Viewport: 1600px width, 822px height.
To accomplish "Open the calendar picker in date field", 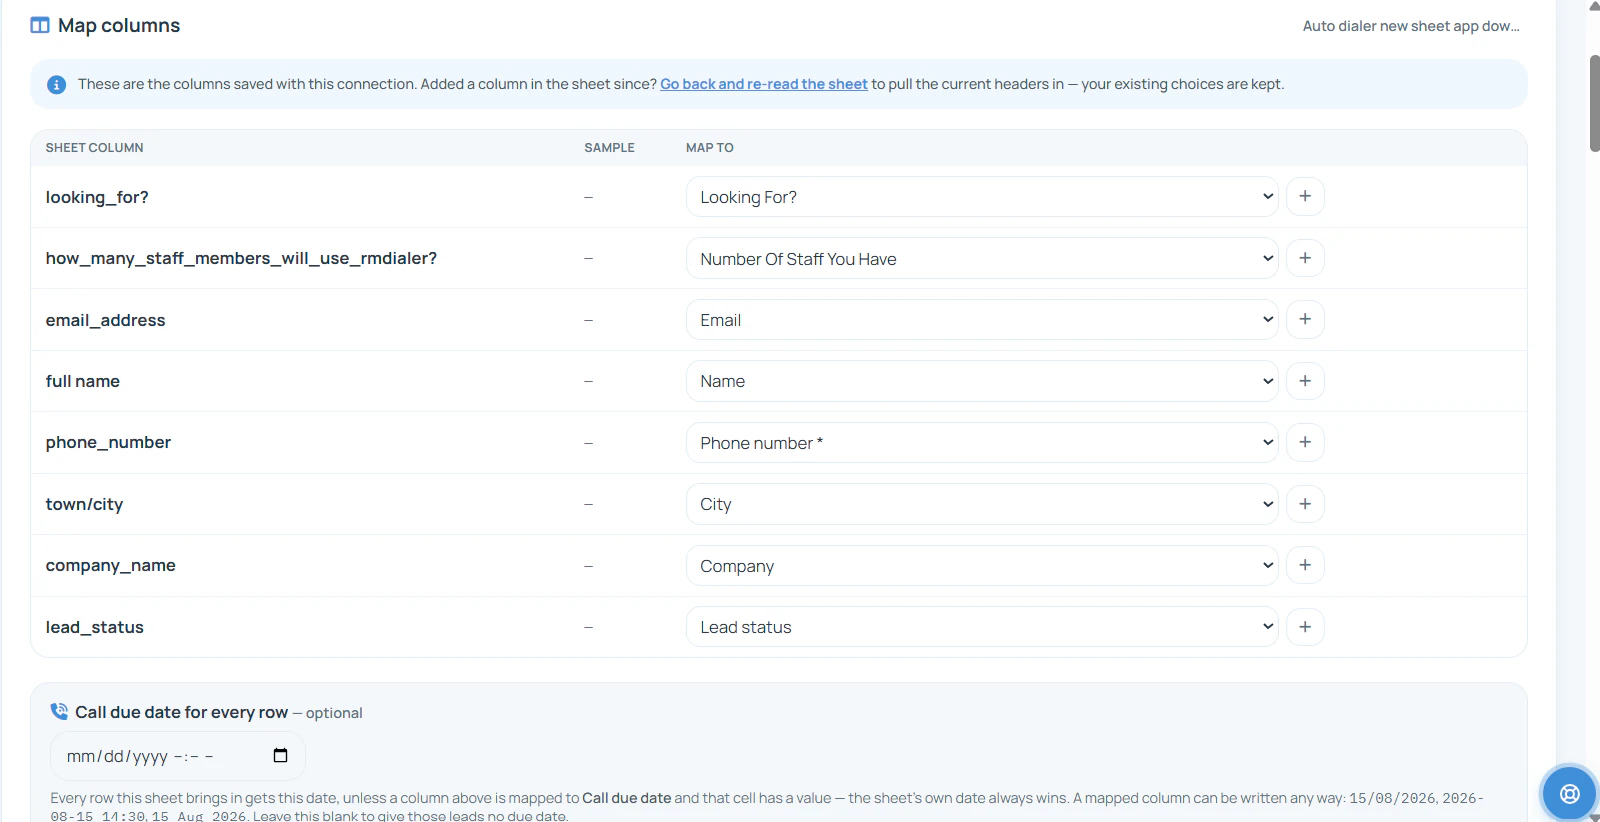I will tap(281, 755).
